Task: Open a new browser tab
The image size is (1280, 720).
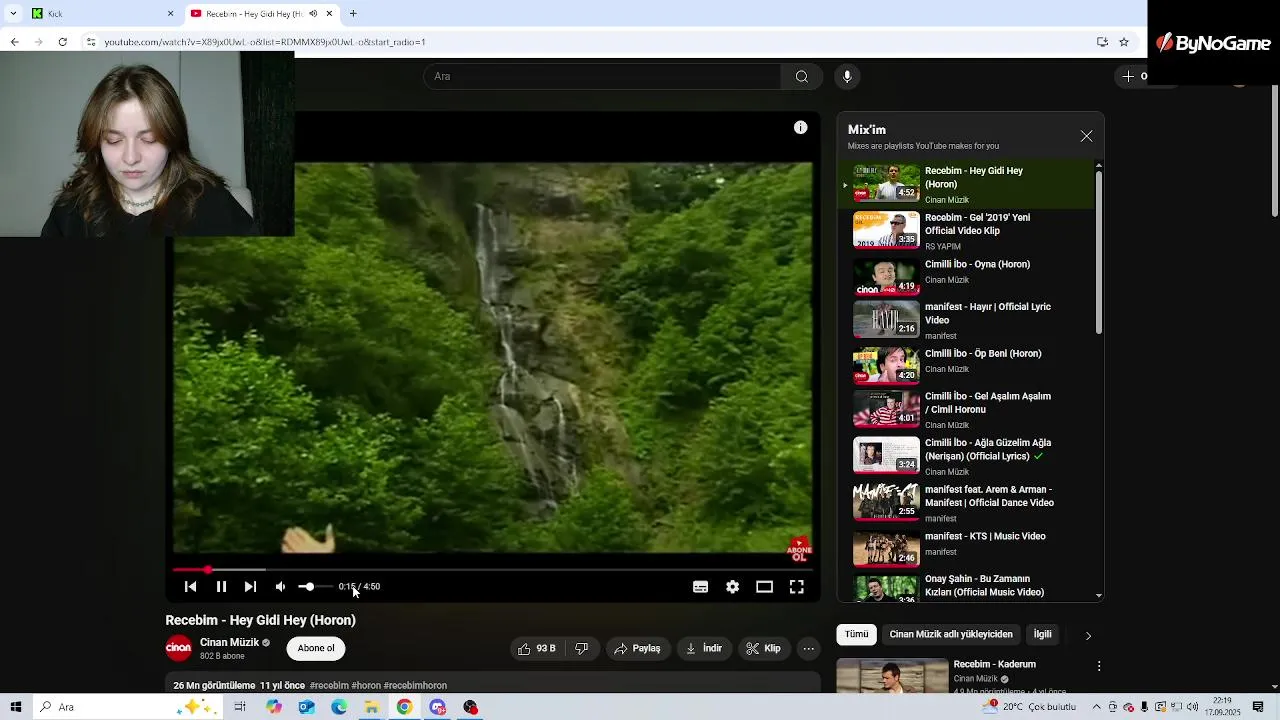Action: (353, 14)
